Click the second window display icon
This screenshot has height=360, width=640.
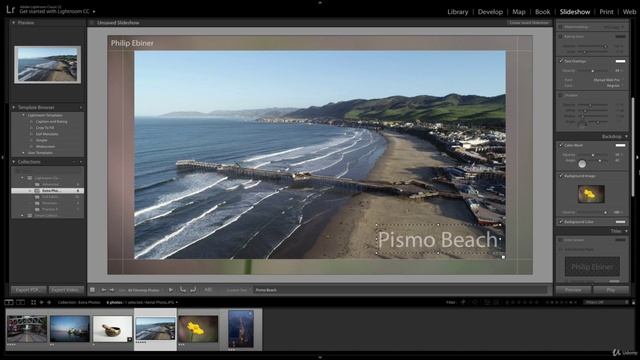point(20,302)
